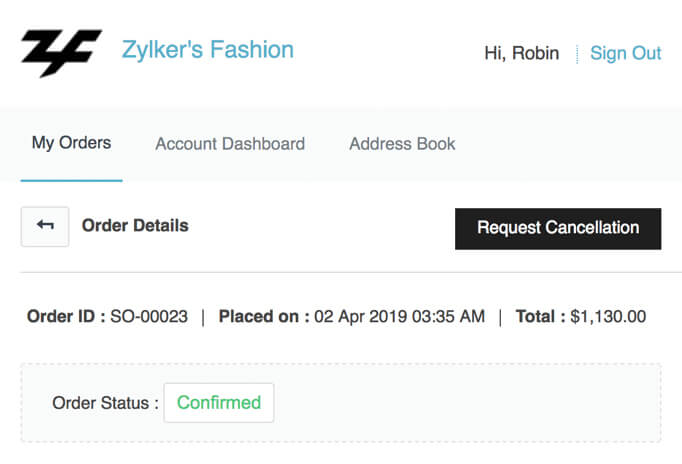The width and height of the screenshot is (682, 464).
Task: Click the order time 03:35 AM
Action: 450,317
